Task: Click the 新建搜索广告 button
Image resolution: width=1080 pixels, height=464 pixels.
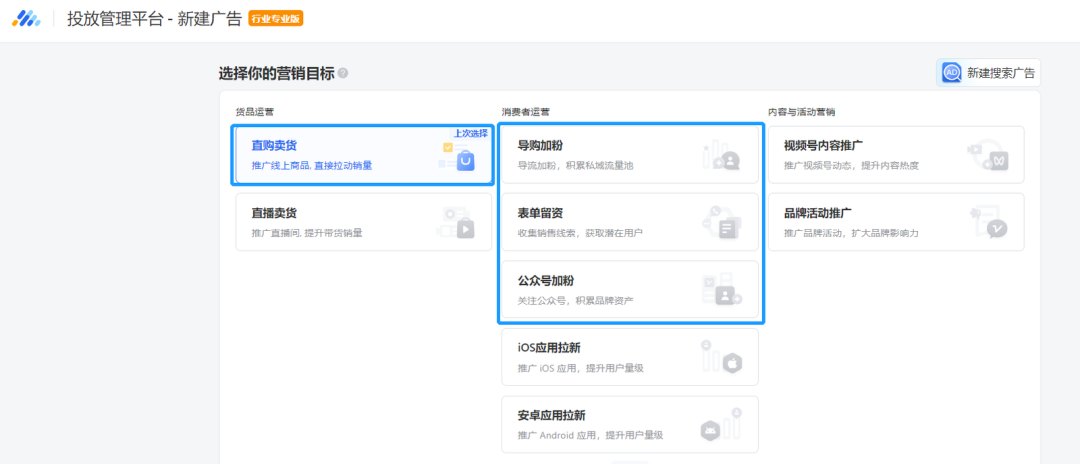Action: pos(988,72)
